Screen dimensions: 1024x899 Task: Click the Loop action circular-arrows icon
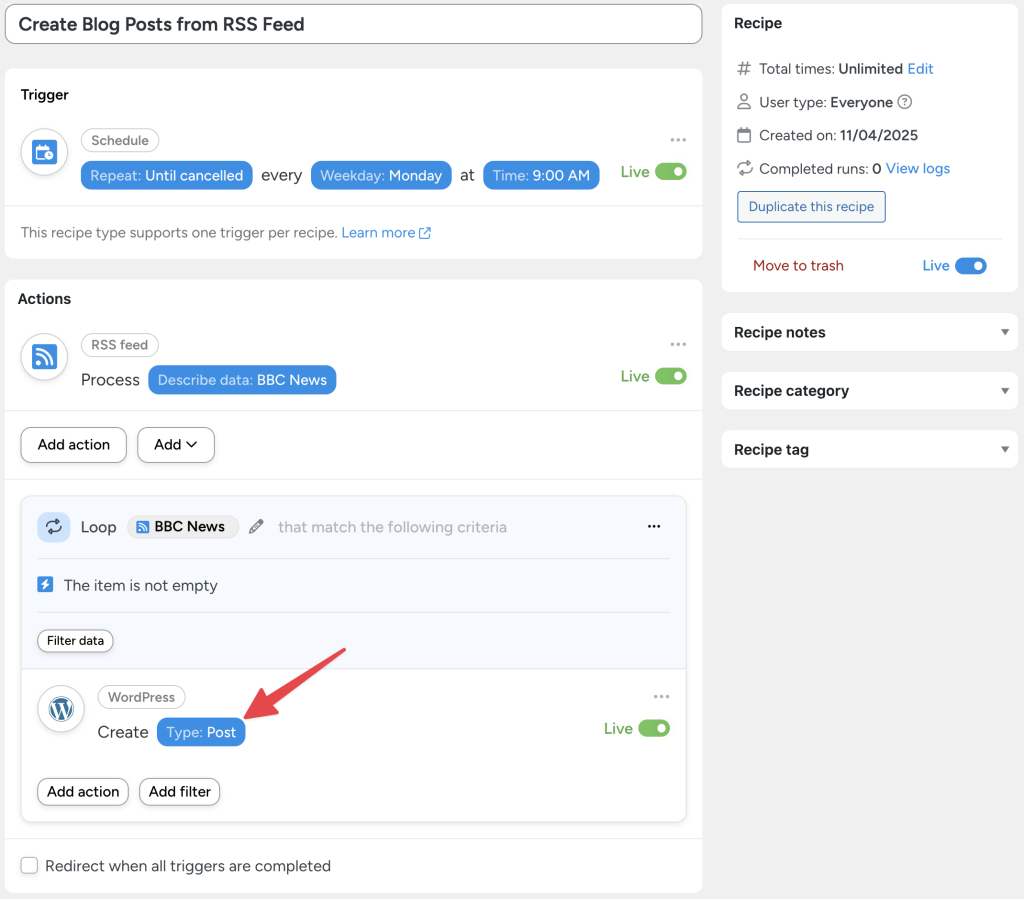coord(53,527)
